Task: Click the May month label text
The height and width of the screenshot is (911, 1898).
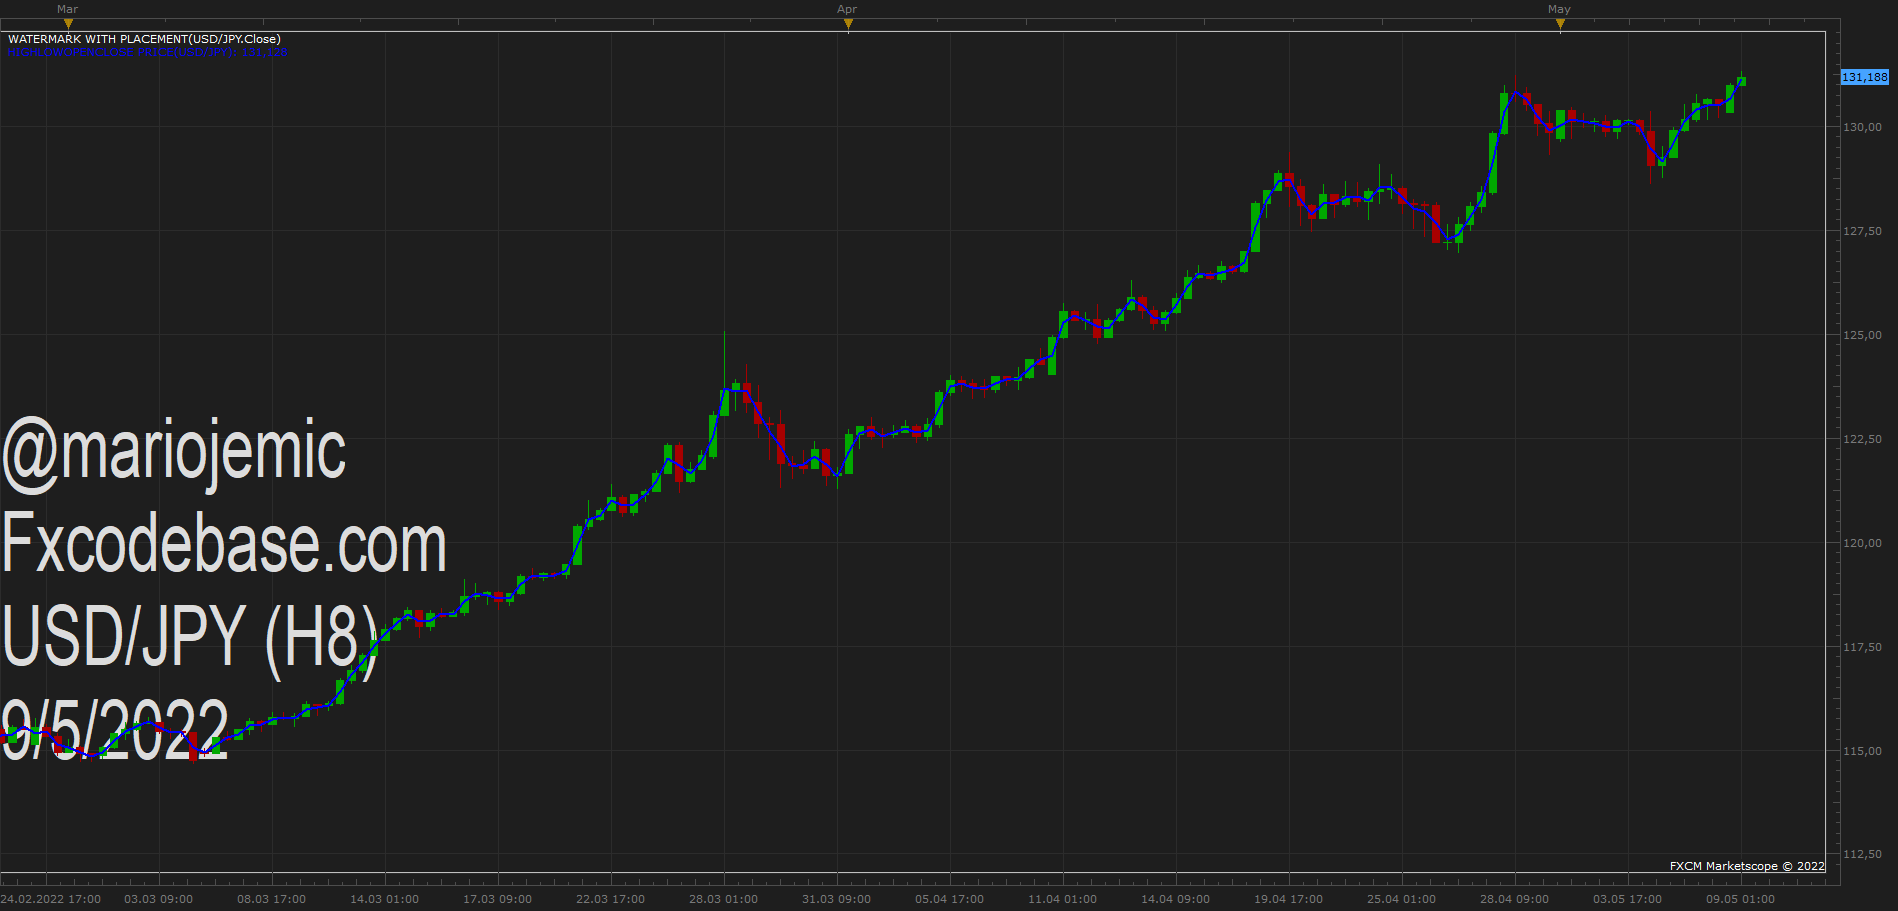Action: click(x=1559, y=9)
